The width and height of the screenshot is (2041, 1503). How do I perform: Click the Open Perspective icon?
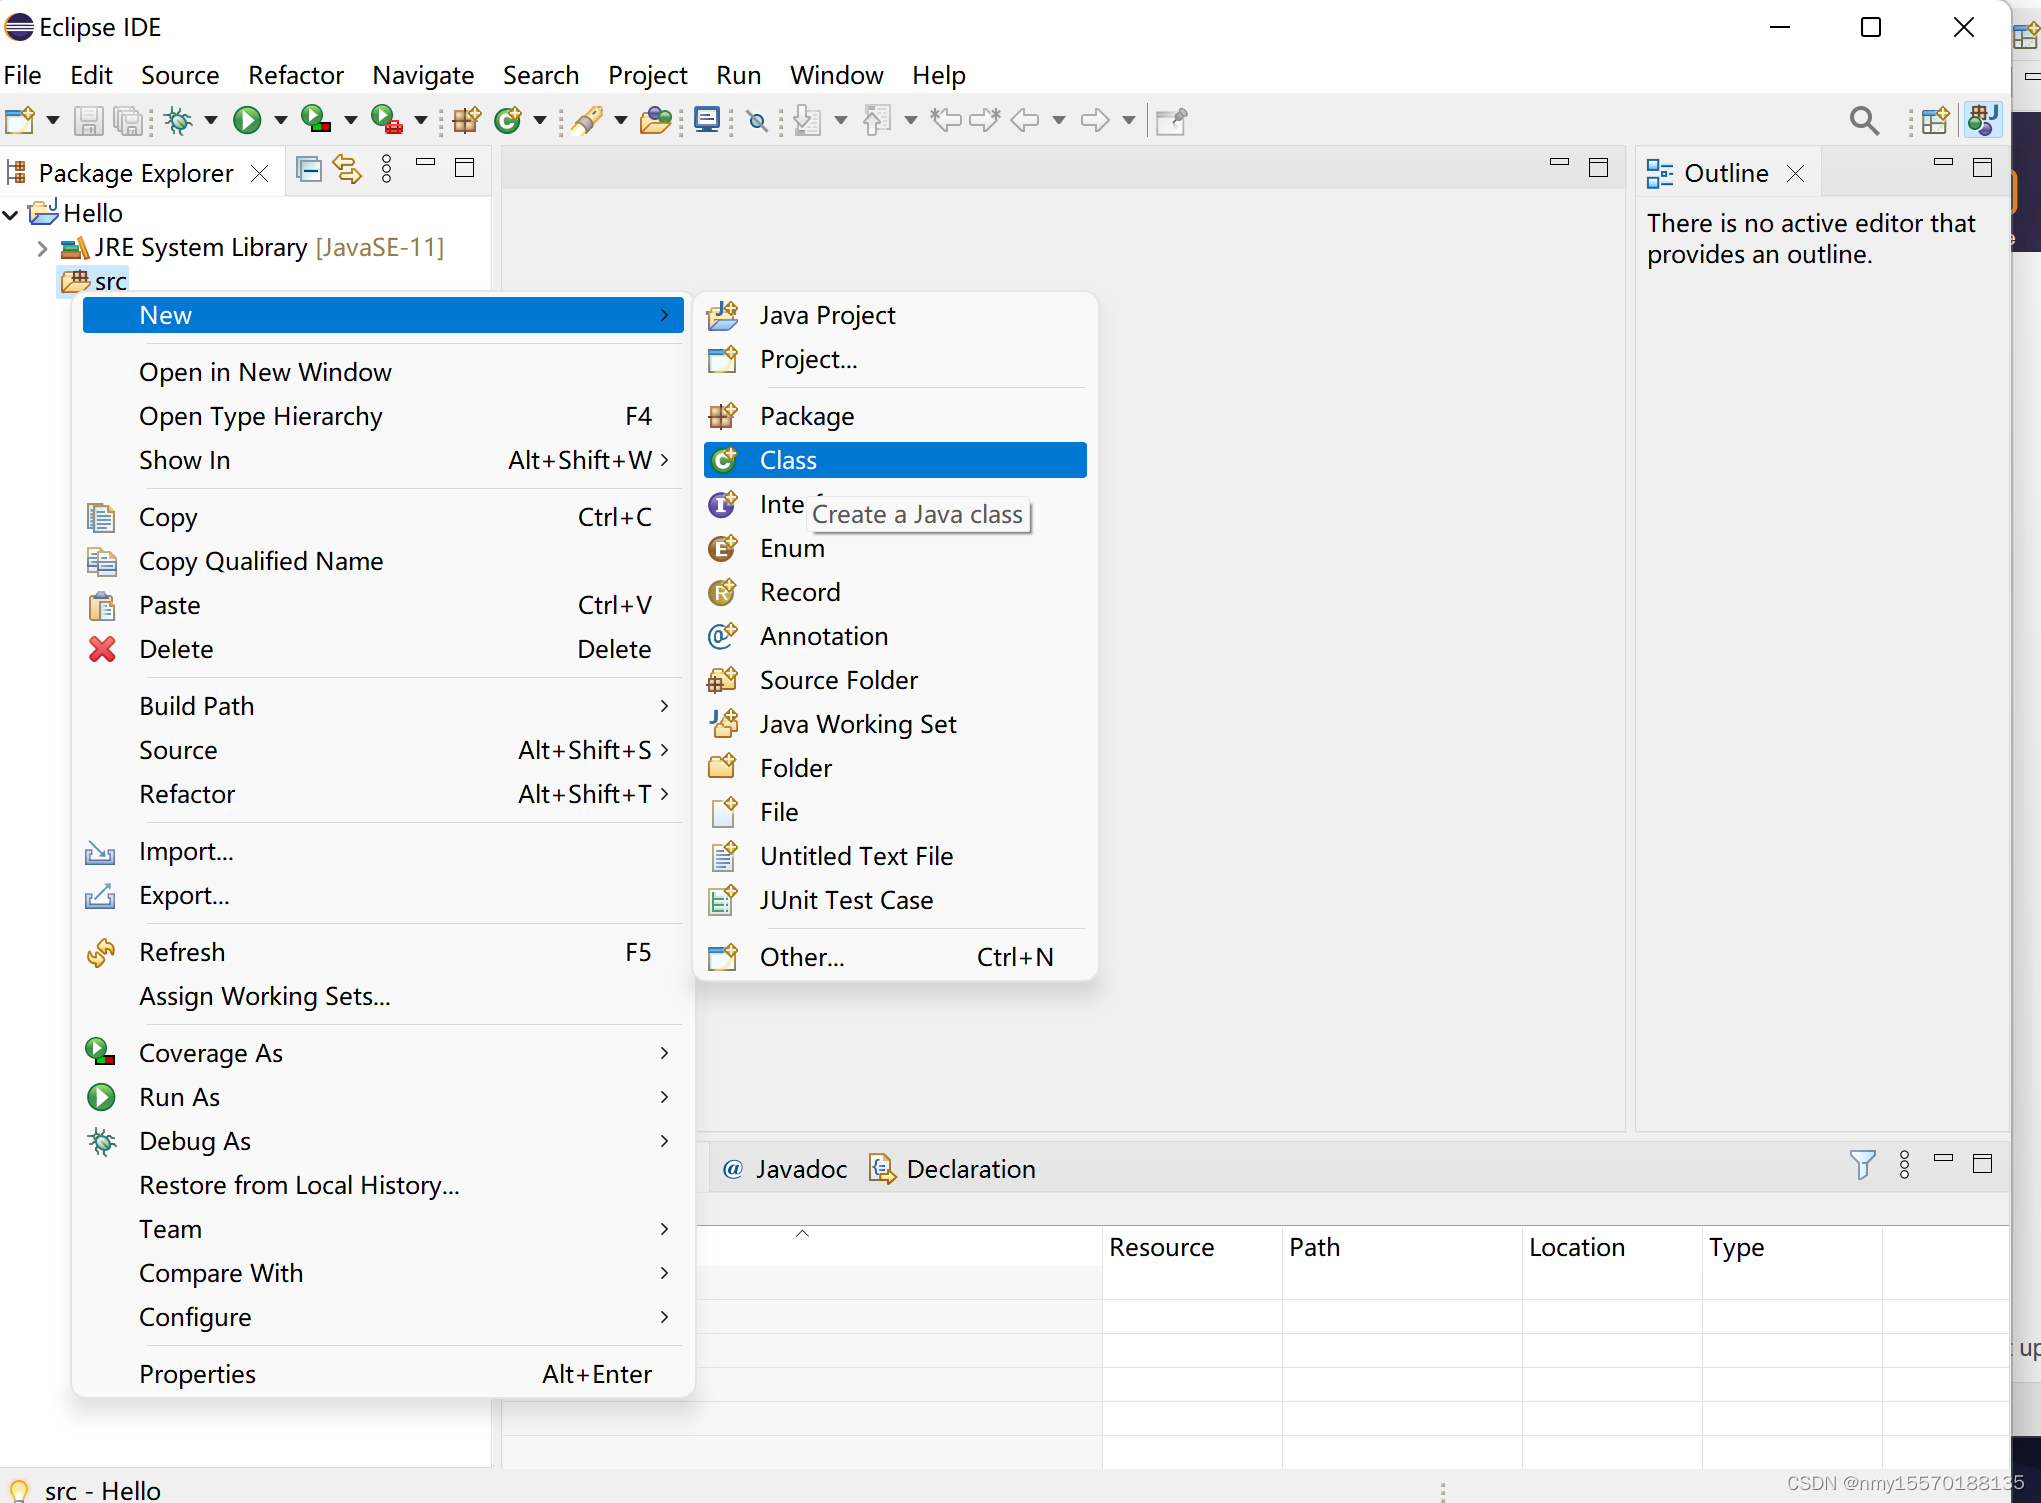pos(1935,121)
